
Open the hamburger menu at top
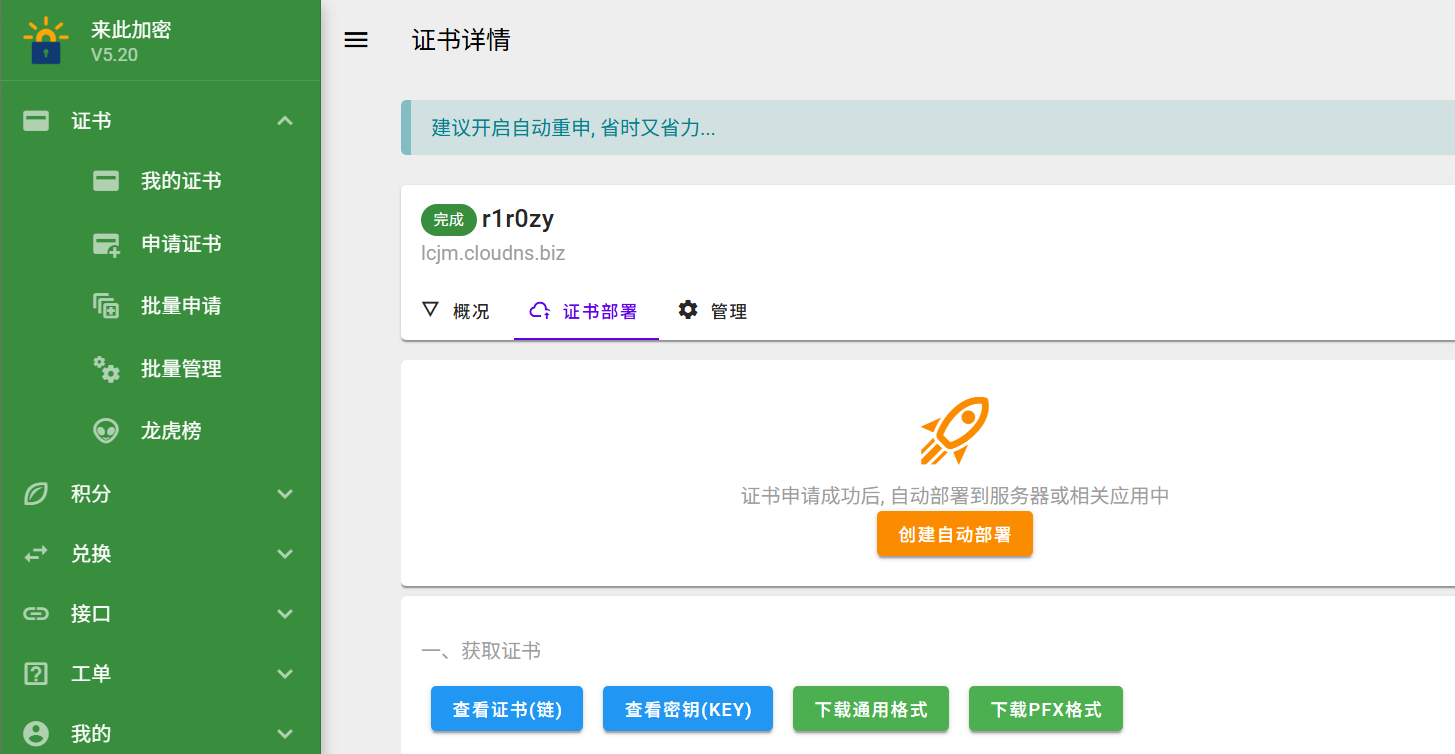(356, 40)
